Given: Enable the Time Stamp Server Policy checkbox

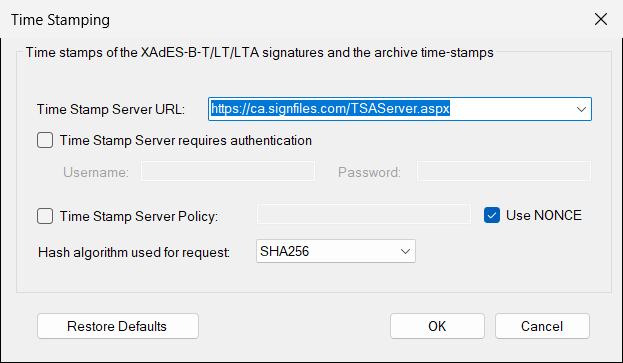Looking at the screenshot, I should pos(45,216).
